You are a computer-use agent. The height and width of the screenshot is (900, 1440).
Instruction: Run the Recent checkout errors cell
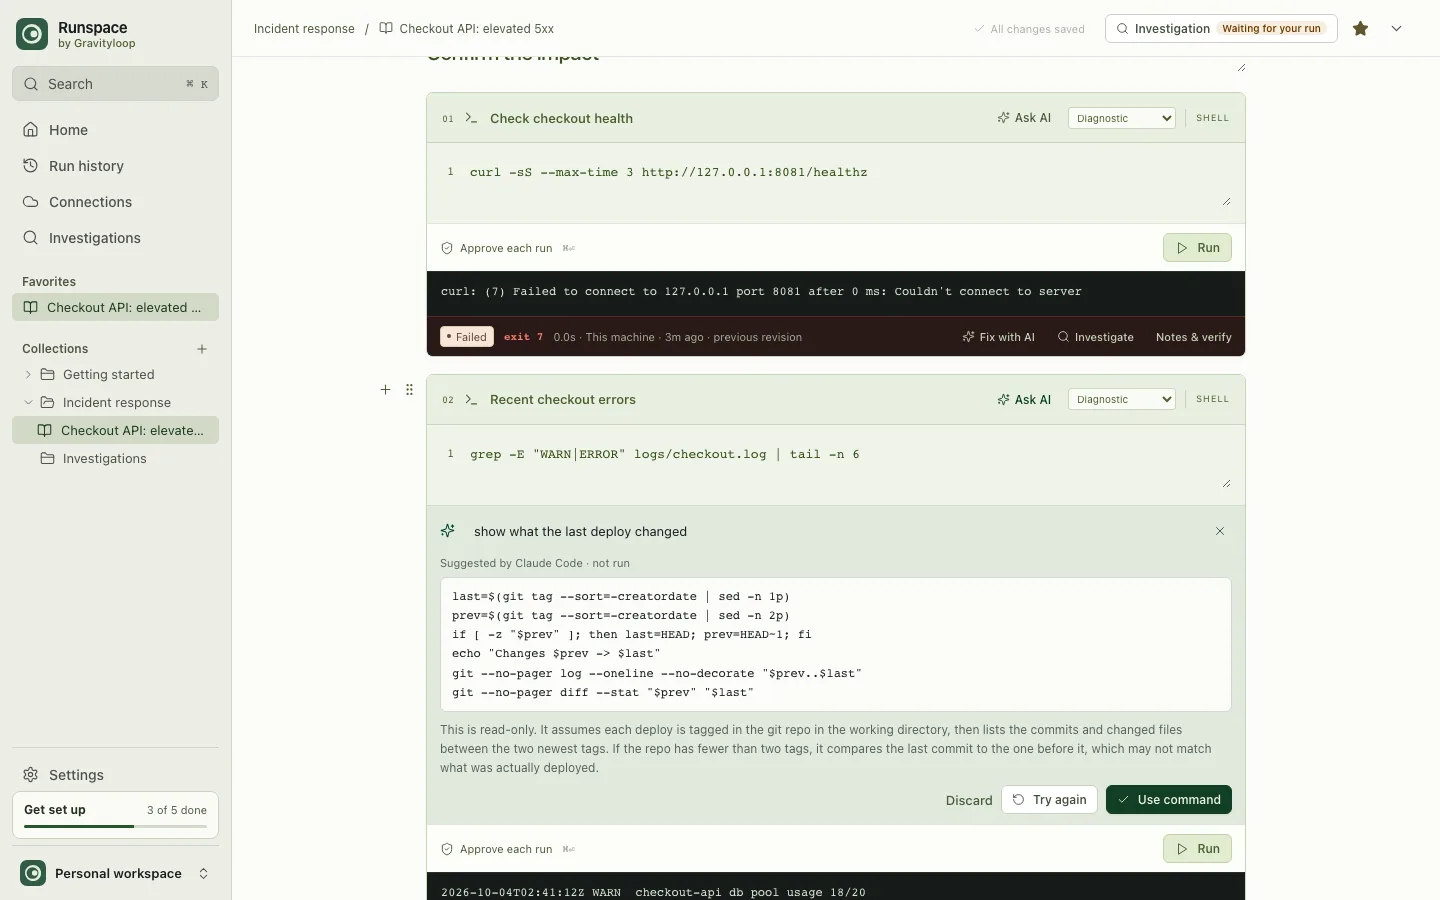pos(1197,849)
